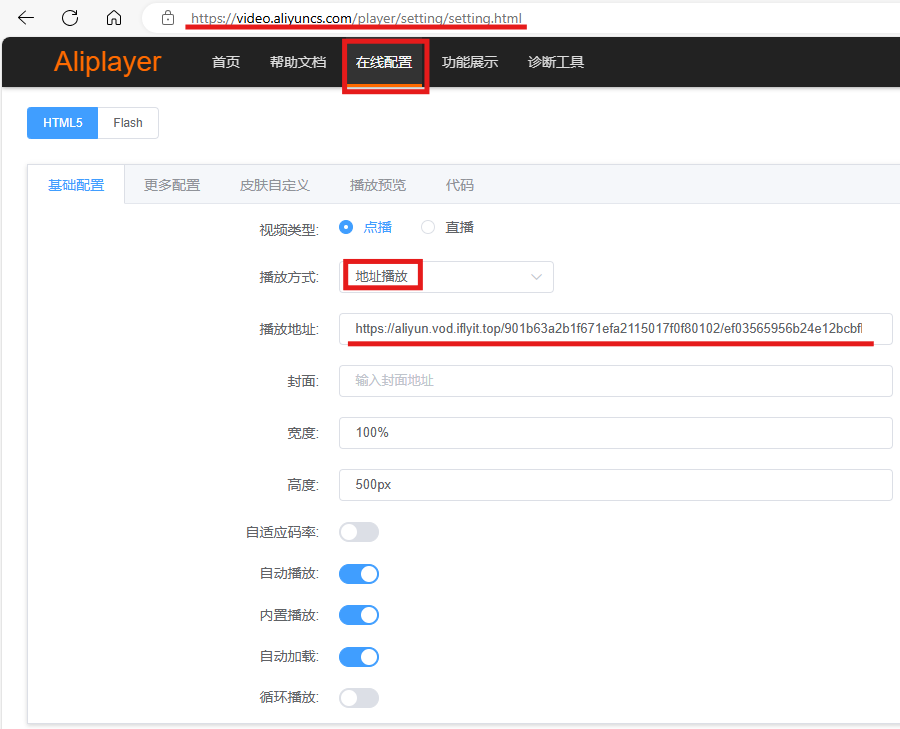Viewport: 900px width, 729px height.
Task: Select the 直播 radio option
Action: tap(447, 227)
